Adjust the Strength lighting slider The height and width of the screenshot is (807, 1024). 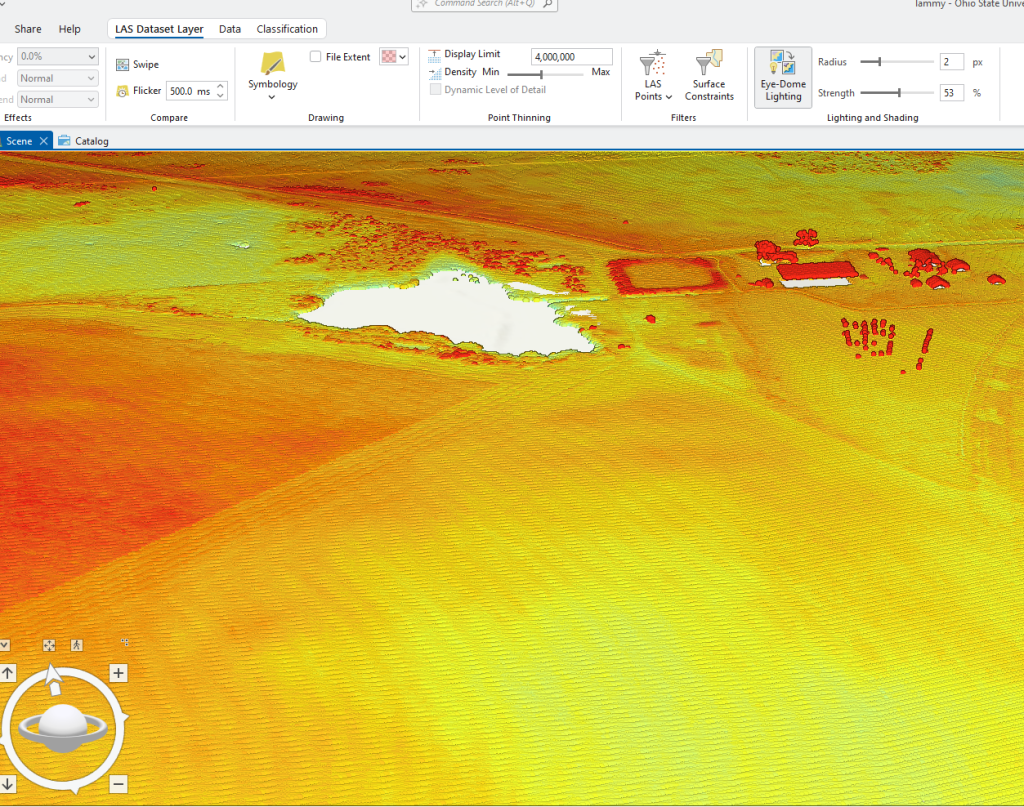pos(897,92)
